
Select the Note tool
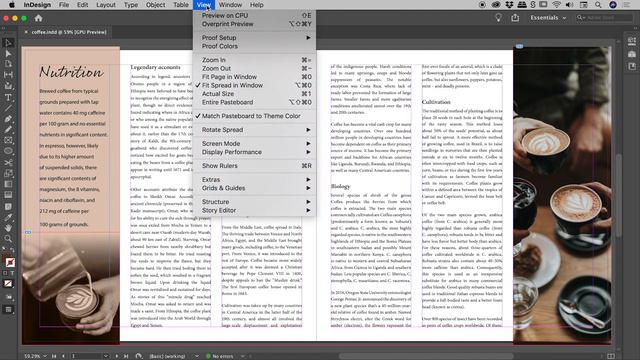(x=8, y=206)
